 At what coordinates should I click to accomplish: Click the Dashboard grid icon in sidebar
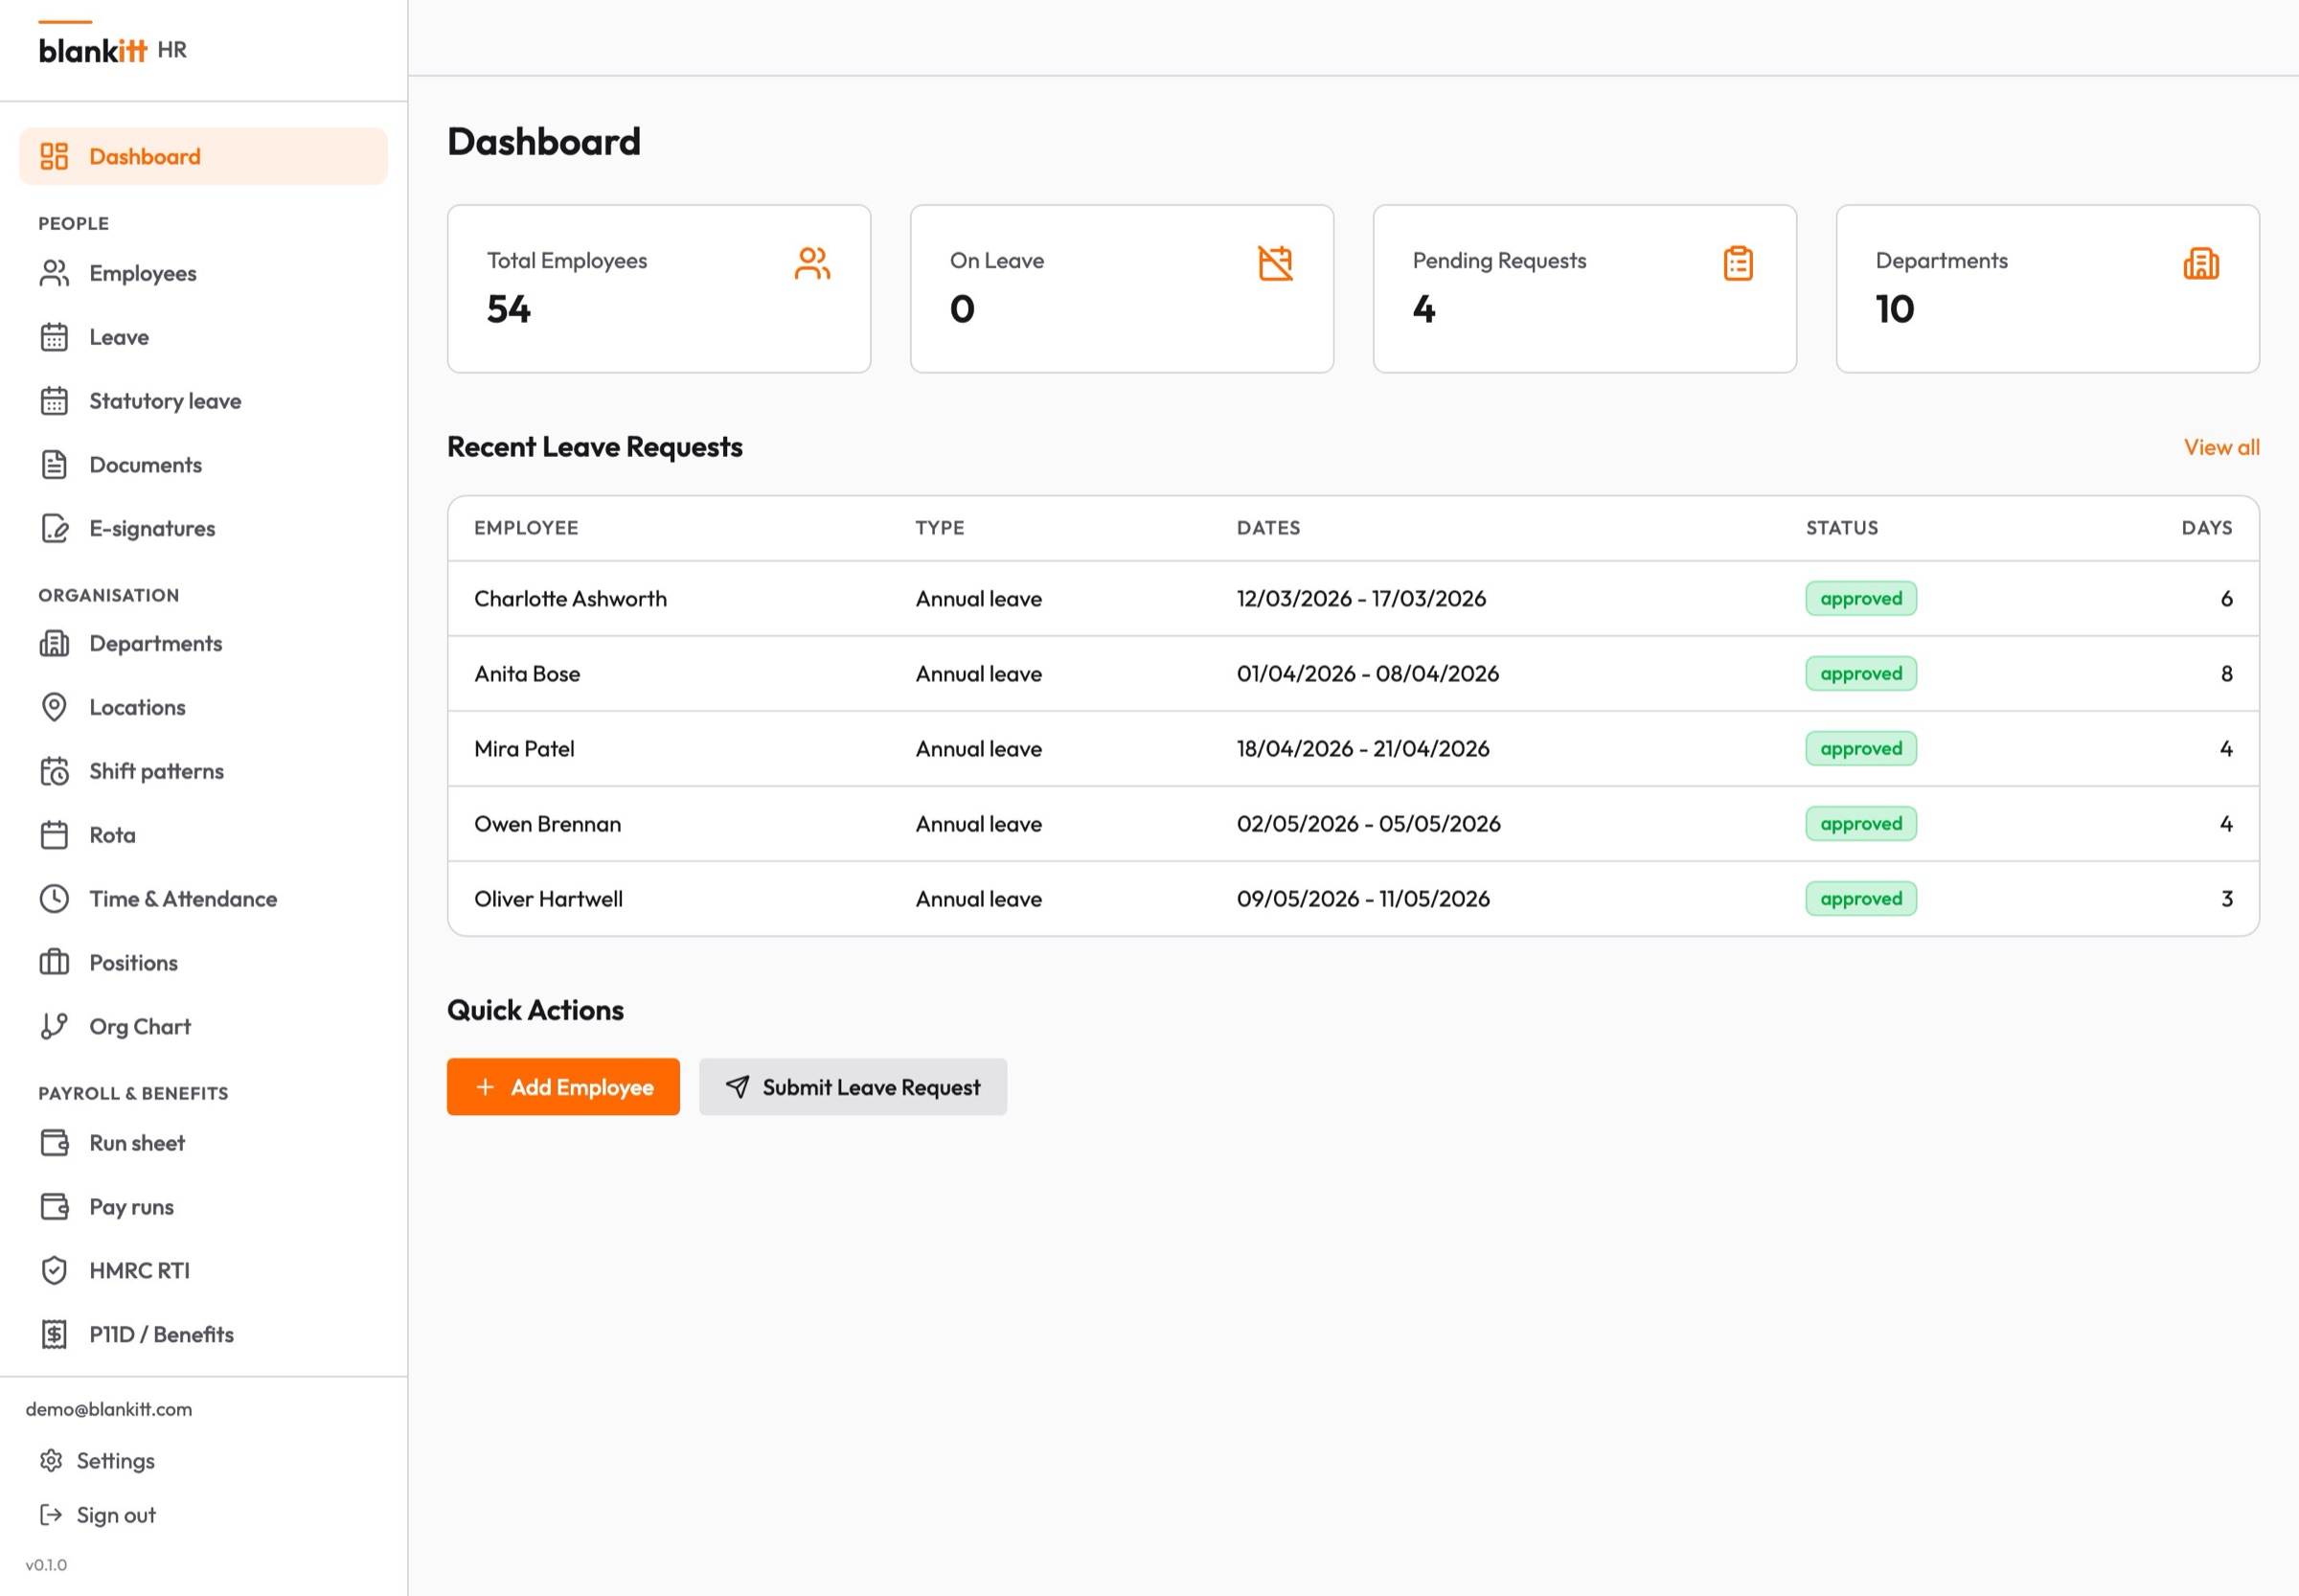coord(54,156)
